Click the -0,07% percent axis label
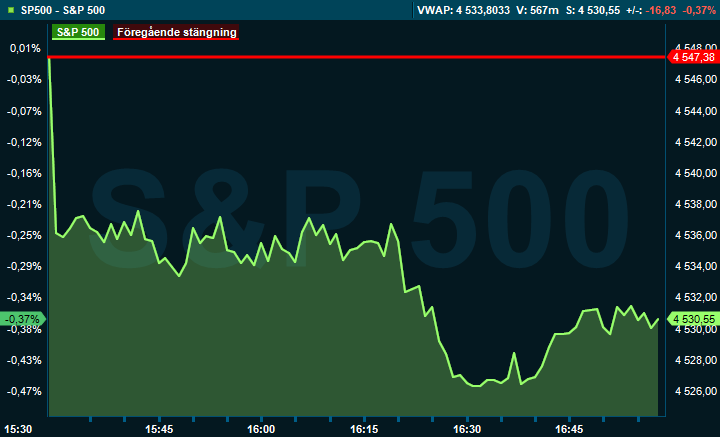Image resolution: width=720 pixels, height=437 pixels. point(24,111)
